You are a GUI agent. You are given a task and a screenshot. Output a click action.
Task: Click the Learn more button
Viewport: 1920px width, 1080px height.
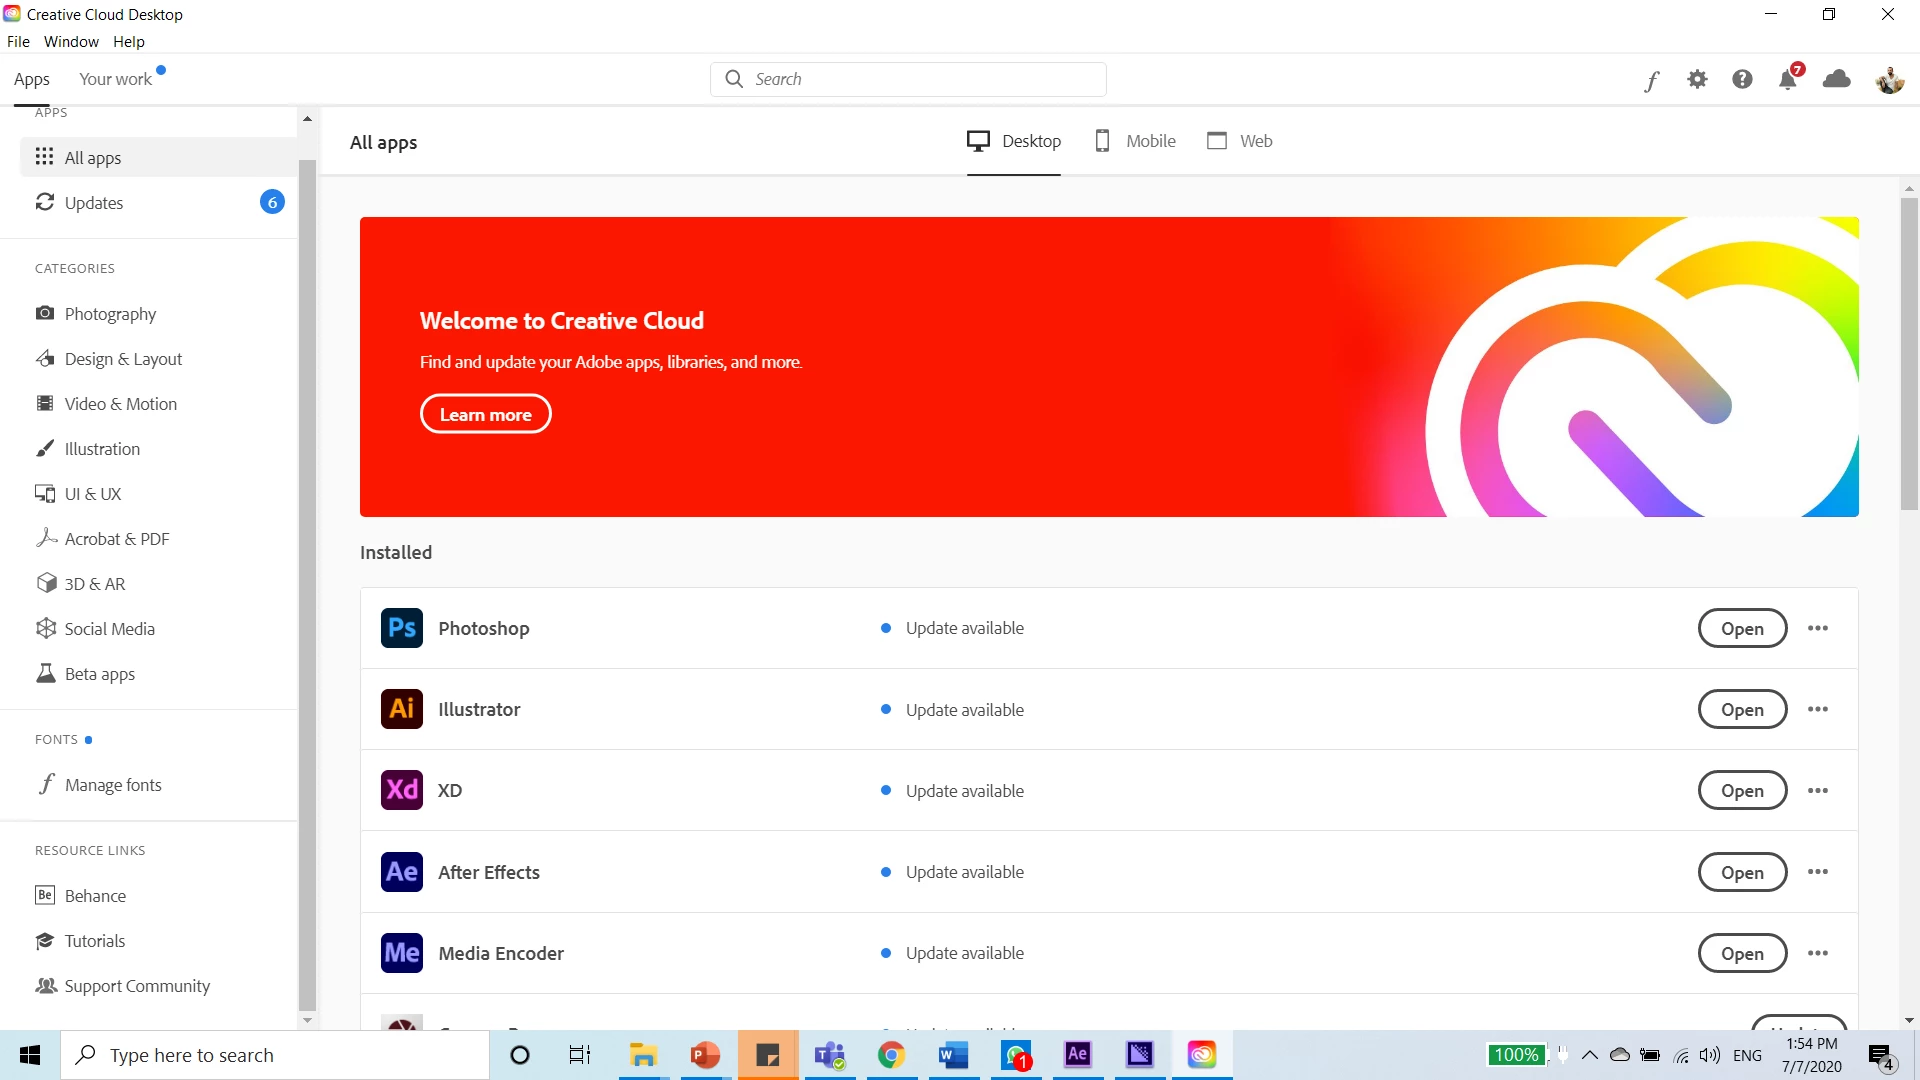(486, 414)
